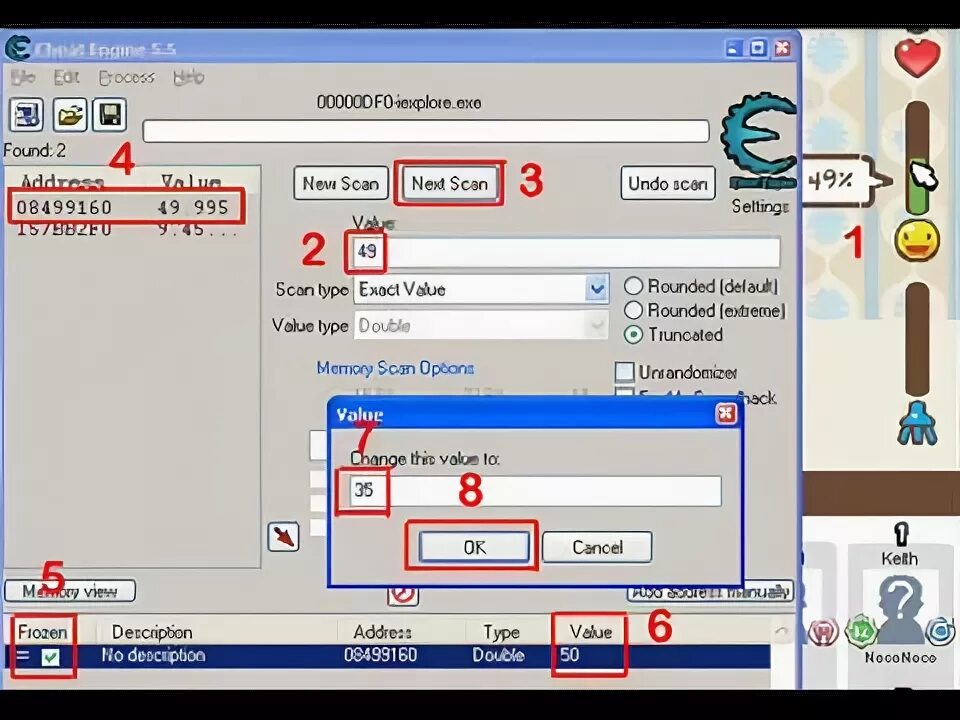This screenshot has width=960, height=720.
Task: Click the scan progress bar at top
Action: pyautogui.click(x=426, y=131)
